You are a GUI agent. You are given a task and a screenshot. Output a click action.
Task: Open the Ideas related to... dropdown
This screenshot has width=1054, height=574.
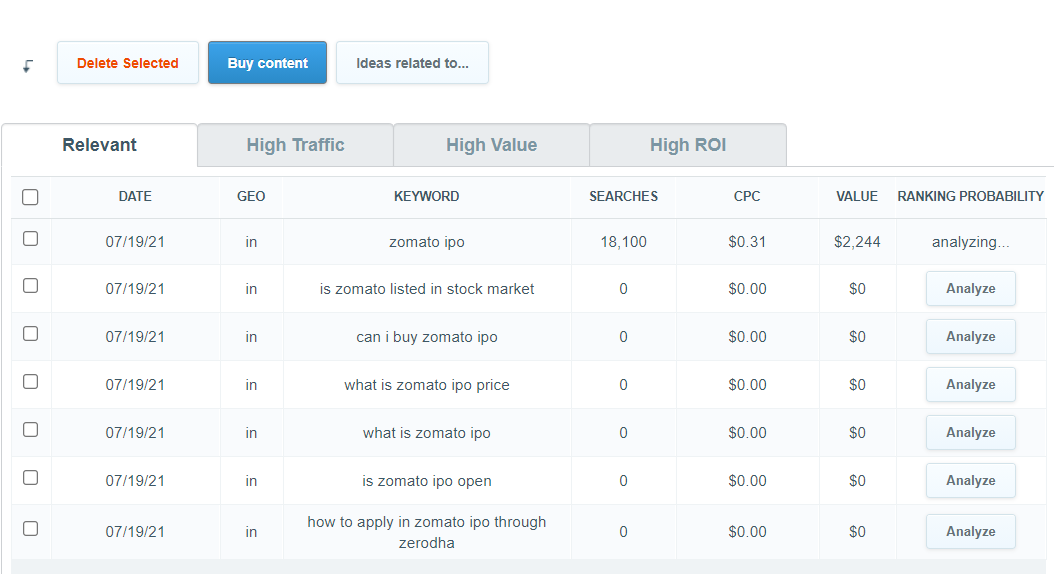pos(412,63)
